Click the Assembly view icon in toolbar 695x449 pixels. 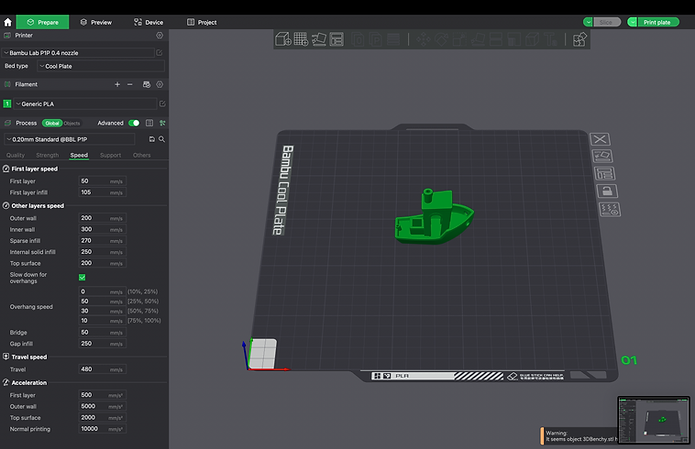tap(580, 39)
